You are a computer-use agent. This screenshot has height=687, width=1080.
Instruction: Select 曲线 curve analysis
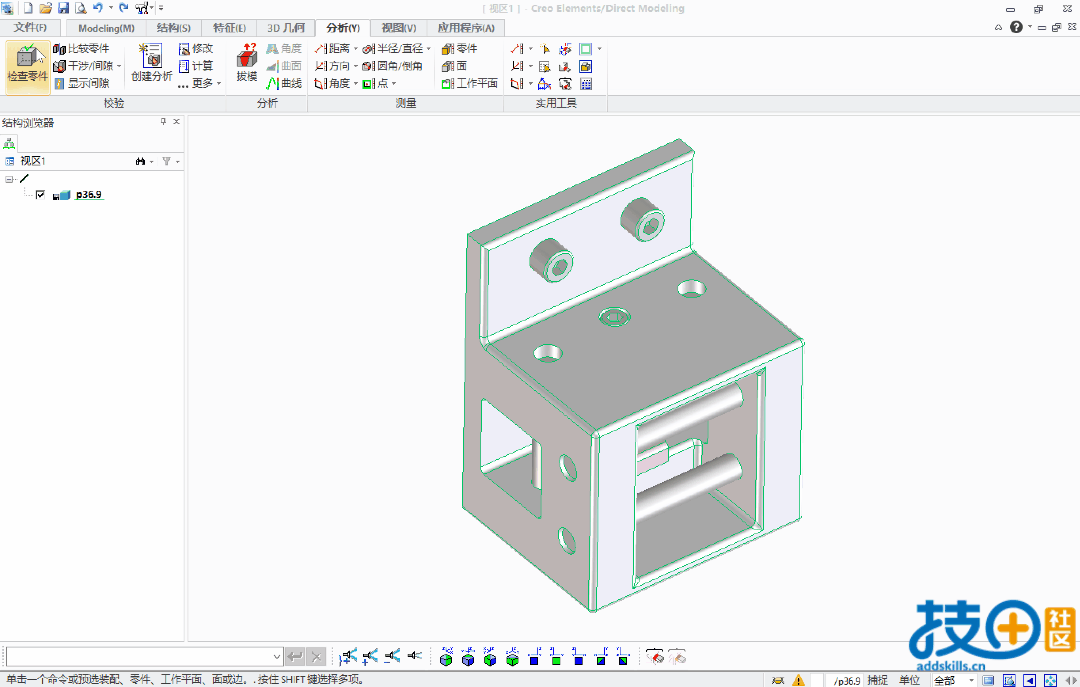pos(284,83)
